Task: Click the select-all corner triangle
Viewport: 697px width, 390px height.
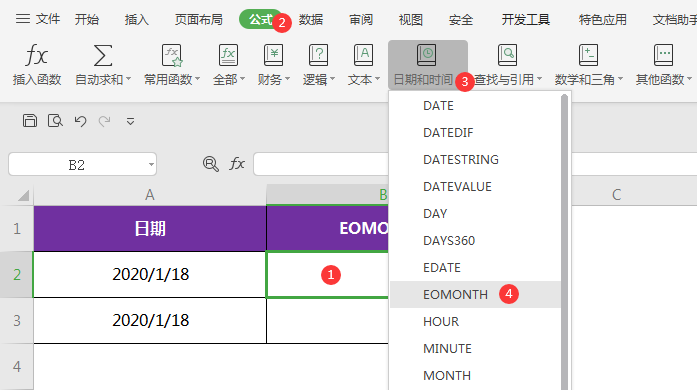Action: [x=23, y=195]
